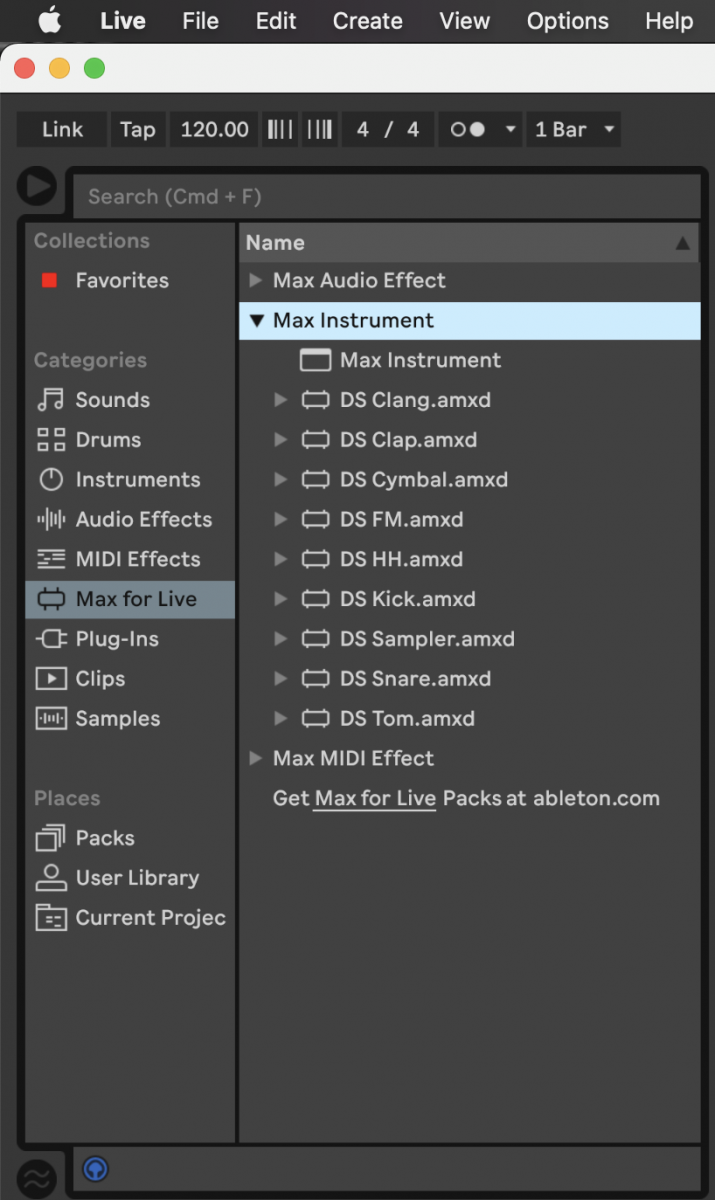Select the 120.00 tempo field
Screen dimensions: 715x1200
[x=215, y=129]
